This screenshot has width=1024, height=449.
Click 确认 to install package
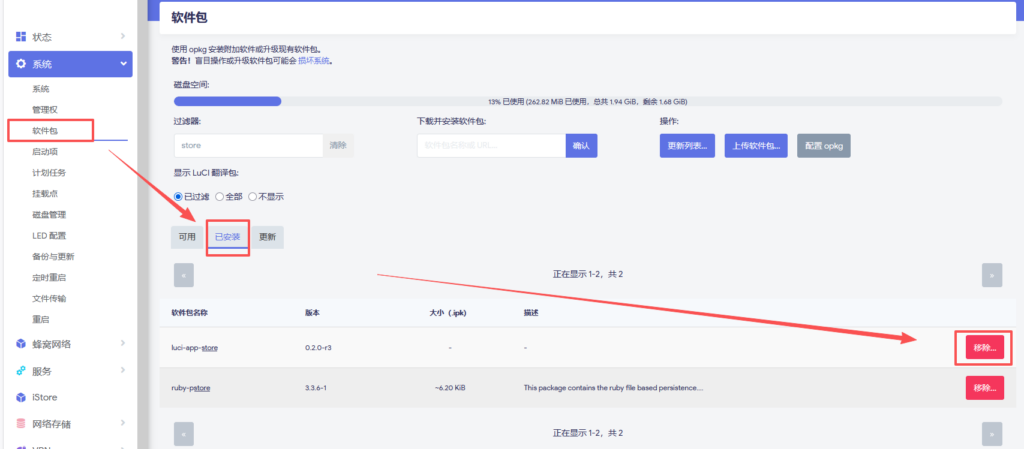click(581, 146)
